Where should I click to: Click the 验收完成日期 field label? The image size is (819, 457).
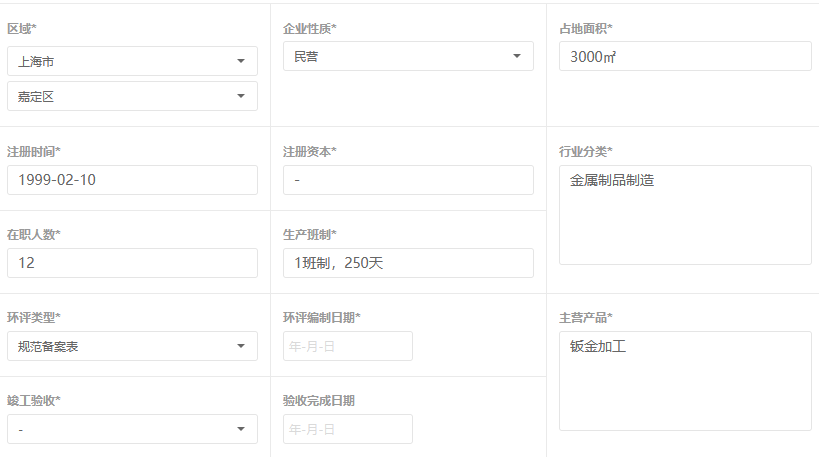[x=319, y=401]
